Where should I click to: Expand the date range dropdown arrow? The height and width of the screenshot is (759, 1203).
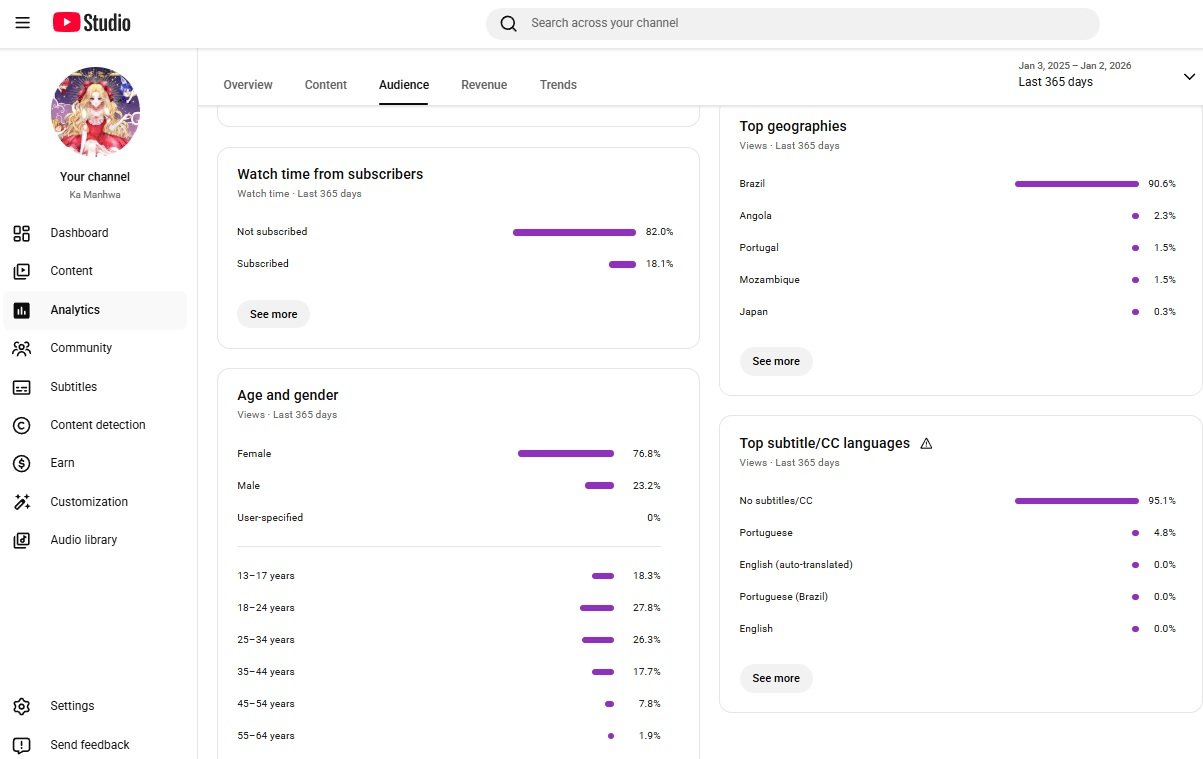[1189, 76]
